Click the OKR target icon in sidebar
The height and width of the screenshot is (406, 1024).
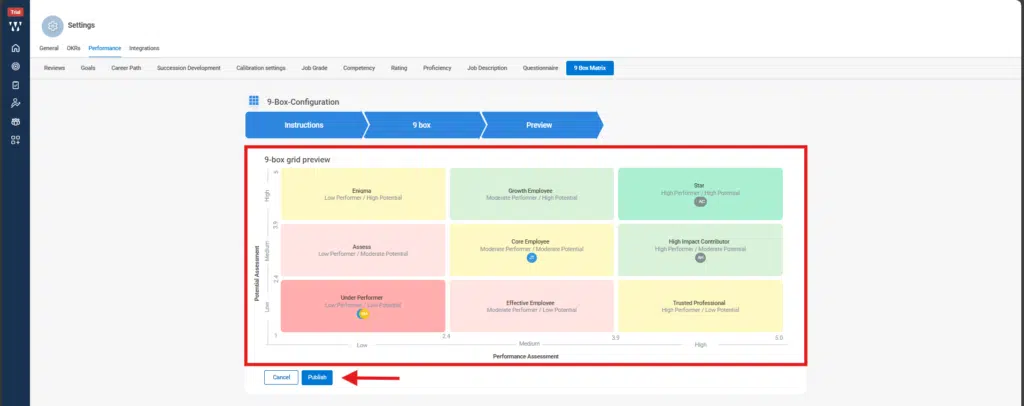15,66
